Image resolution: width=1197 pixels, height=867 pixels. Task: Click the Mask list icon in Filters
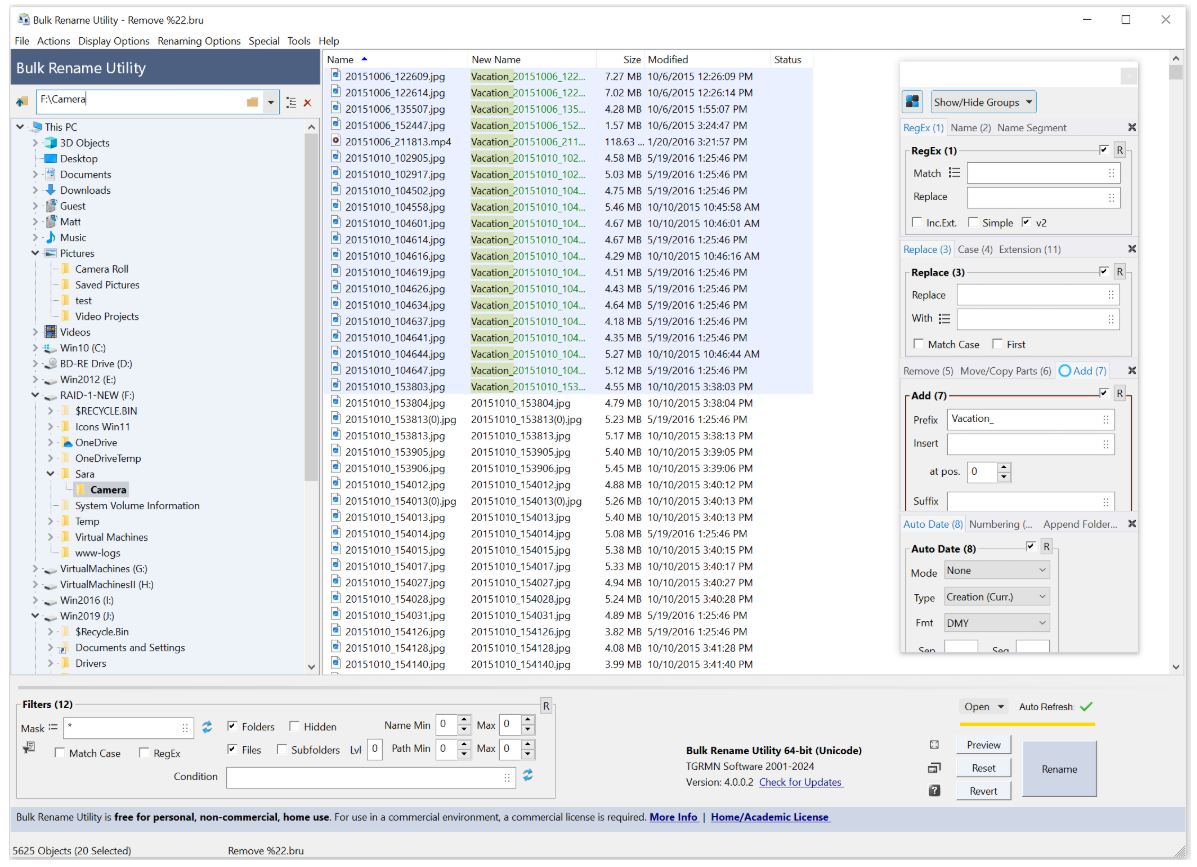(53, 727)
